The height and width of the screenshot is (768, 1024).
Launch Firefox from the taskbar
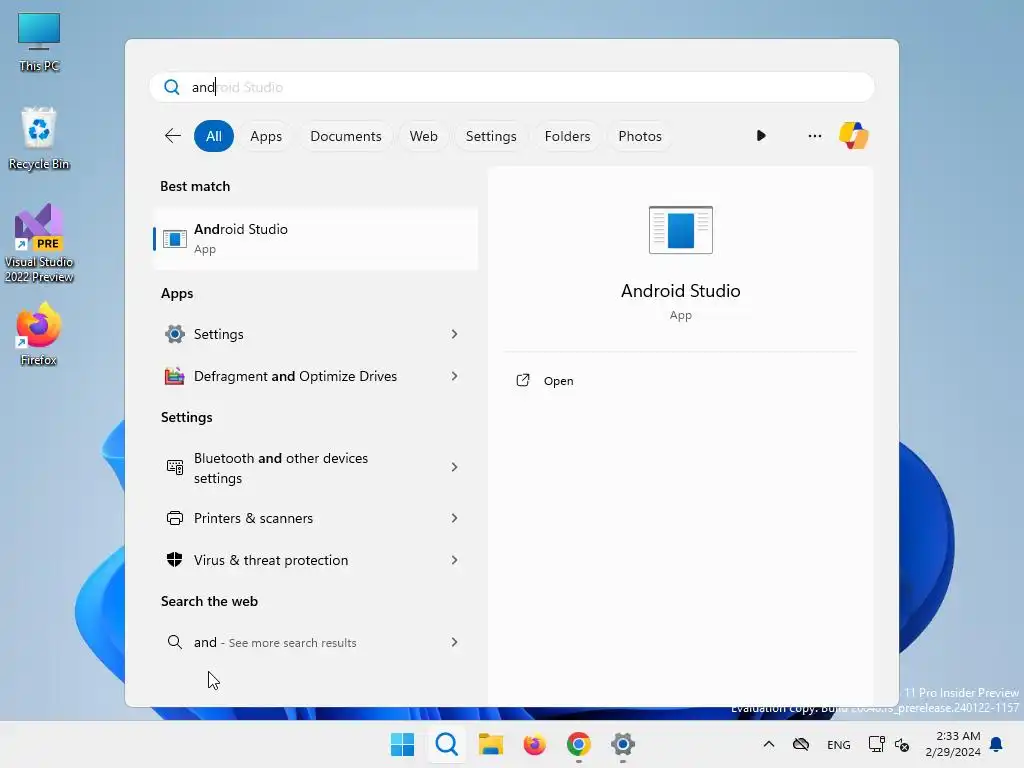(x=534, y=744)
